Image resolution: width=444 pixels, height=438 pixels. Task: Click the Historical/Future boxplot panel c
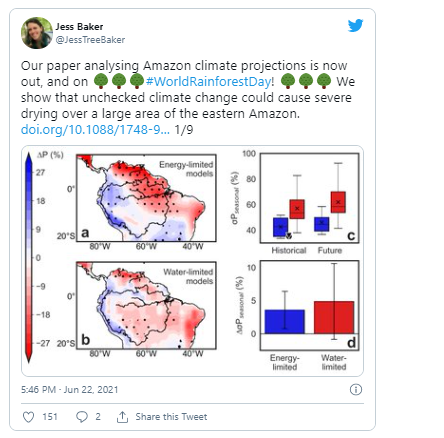click(309, 198)
